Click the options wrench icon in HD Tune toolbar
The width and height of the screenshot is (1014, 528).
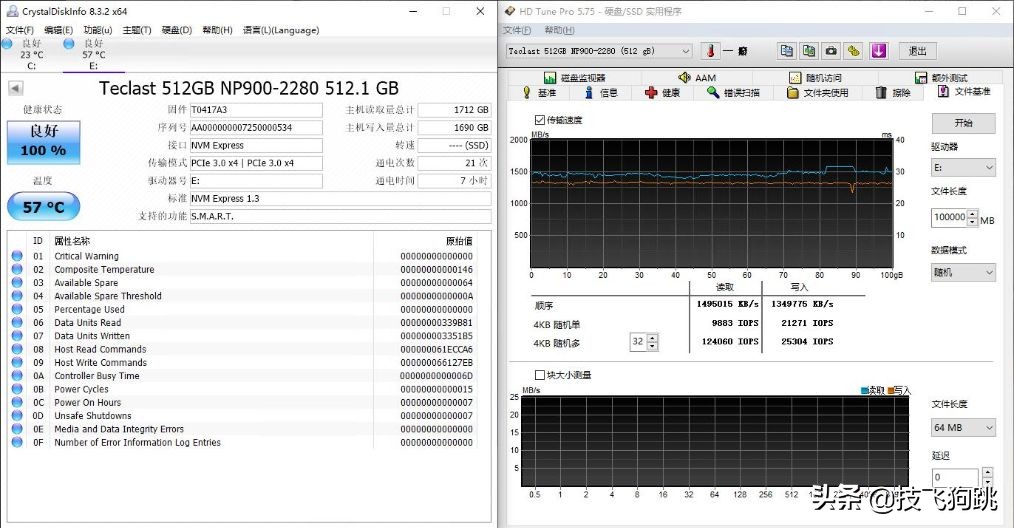pyautogui.click(x=854, y=51)
